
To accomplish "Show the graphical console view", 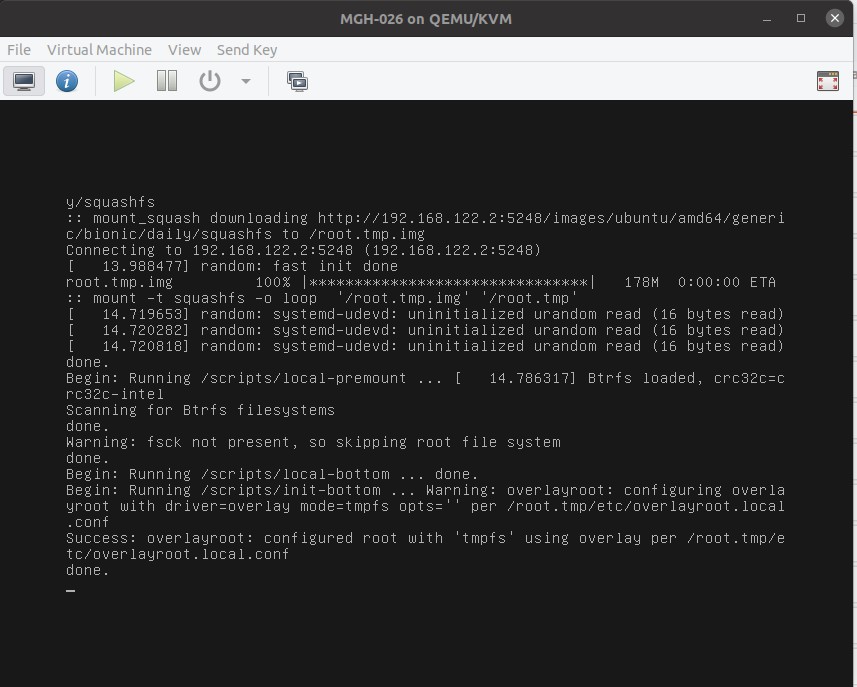I will coord(24,81).
